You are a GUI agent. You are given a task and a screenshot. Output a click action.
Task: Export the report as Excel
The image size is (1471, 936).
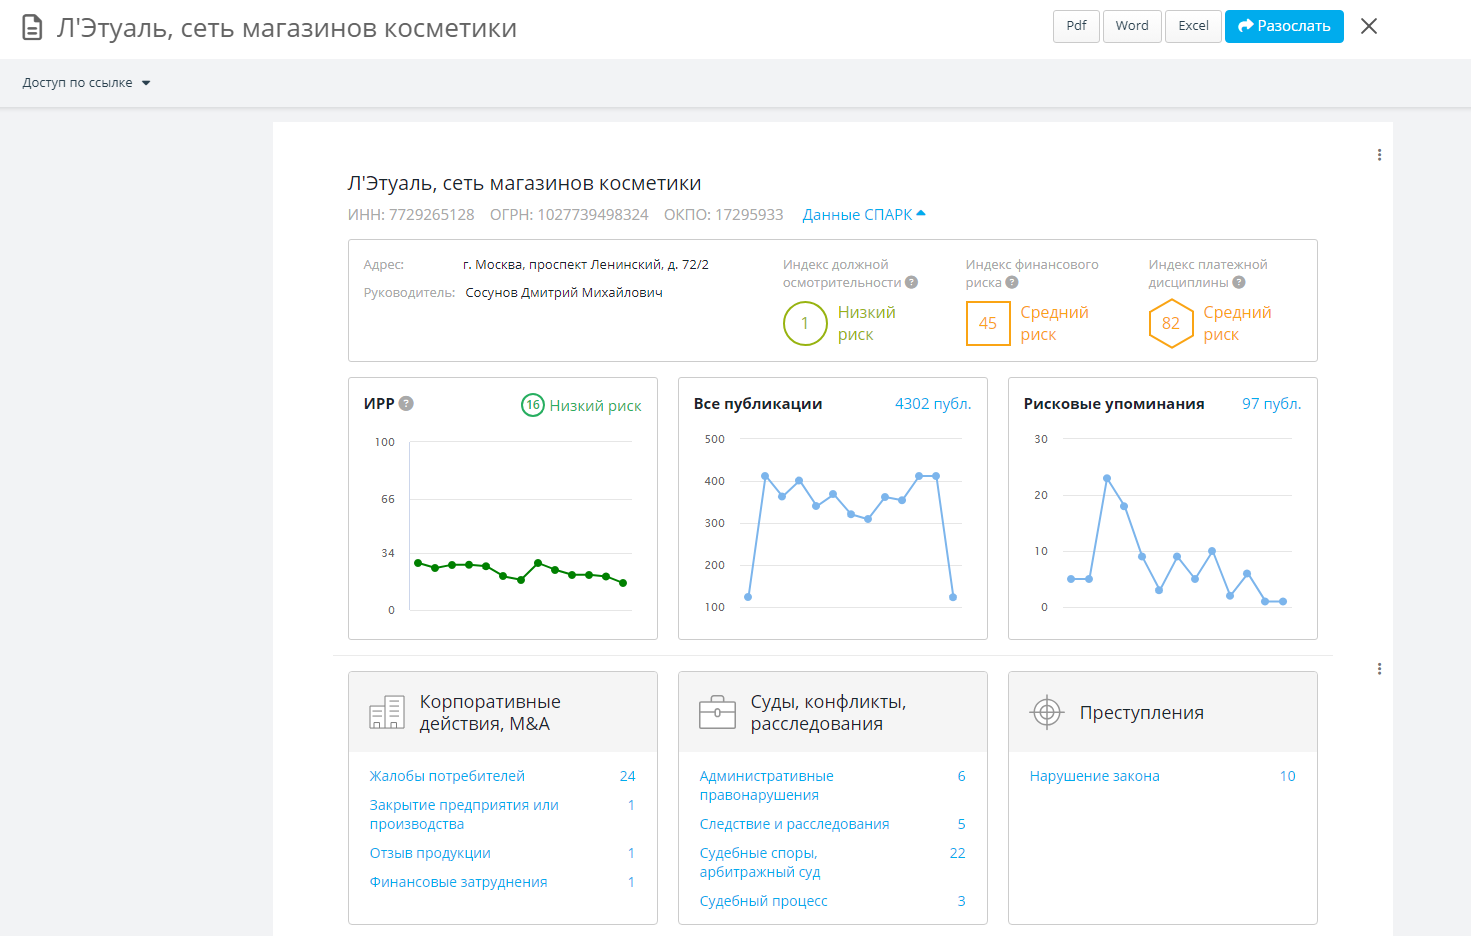pos(1193,26)
